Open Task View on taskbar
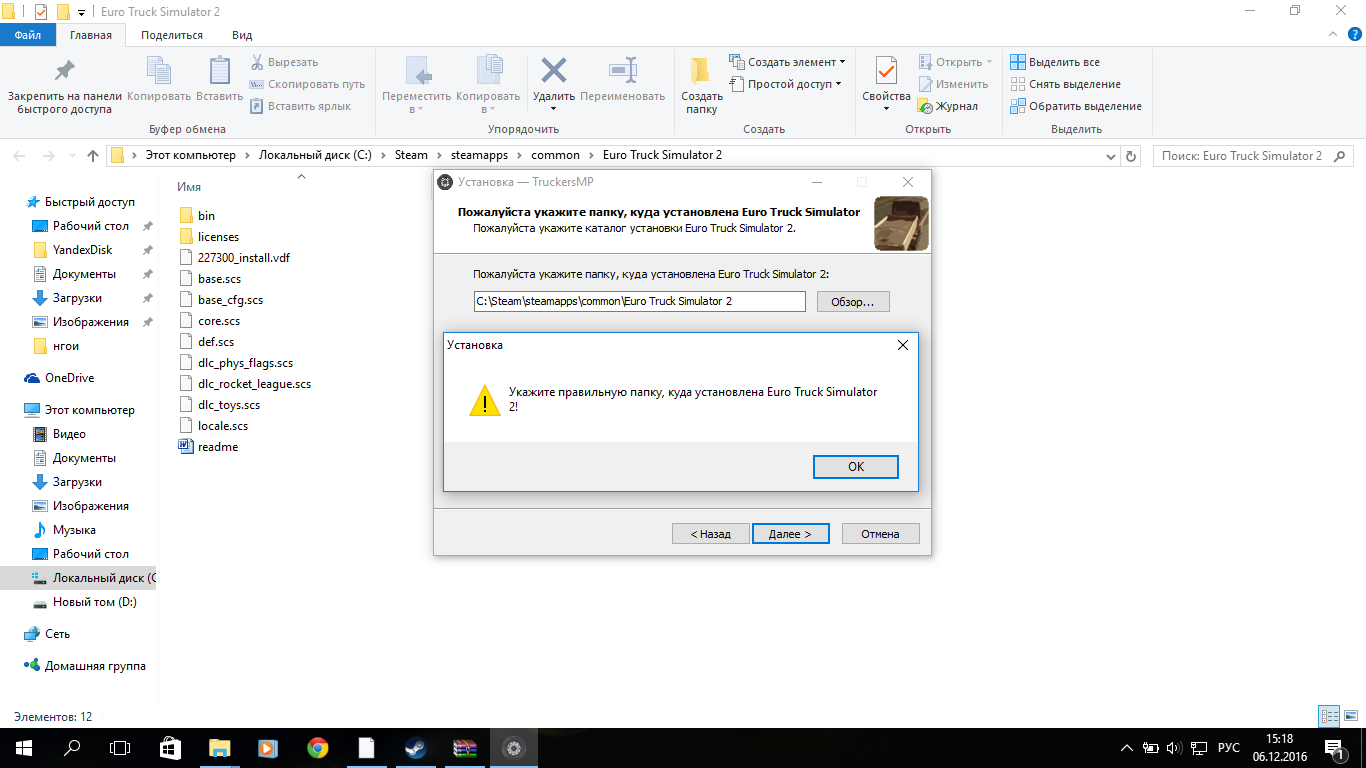The image size is (1366, 768). click(x=120, y=748)
